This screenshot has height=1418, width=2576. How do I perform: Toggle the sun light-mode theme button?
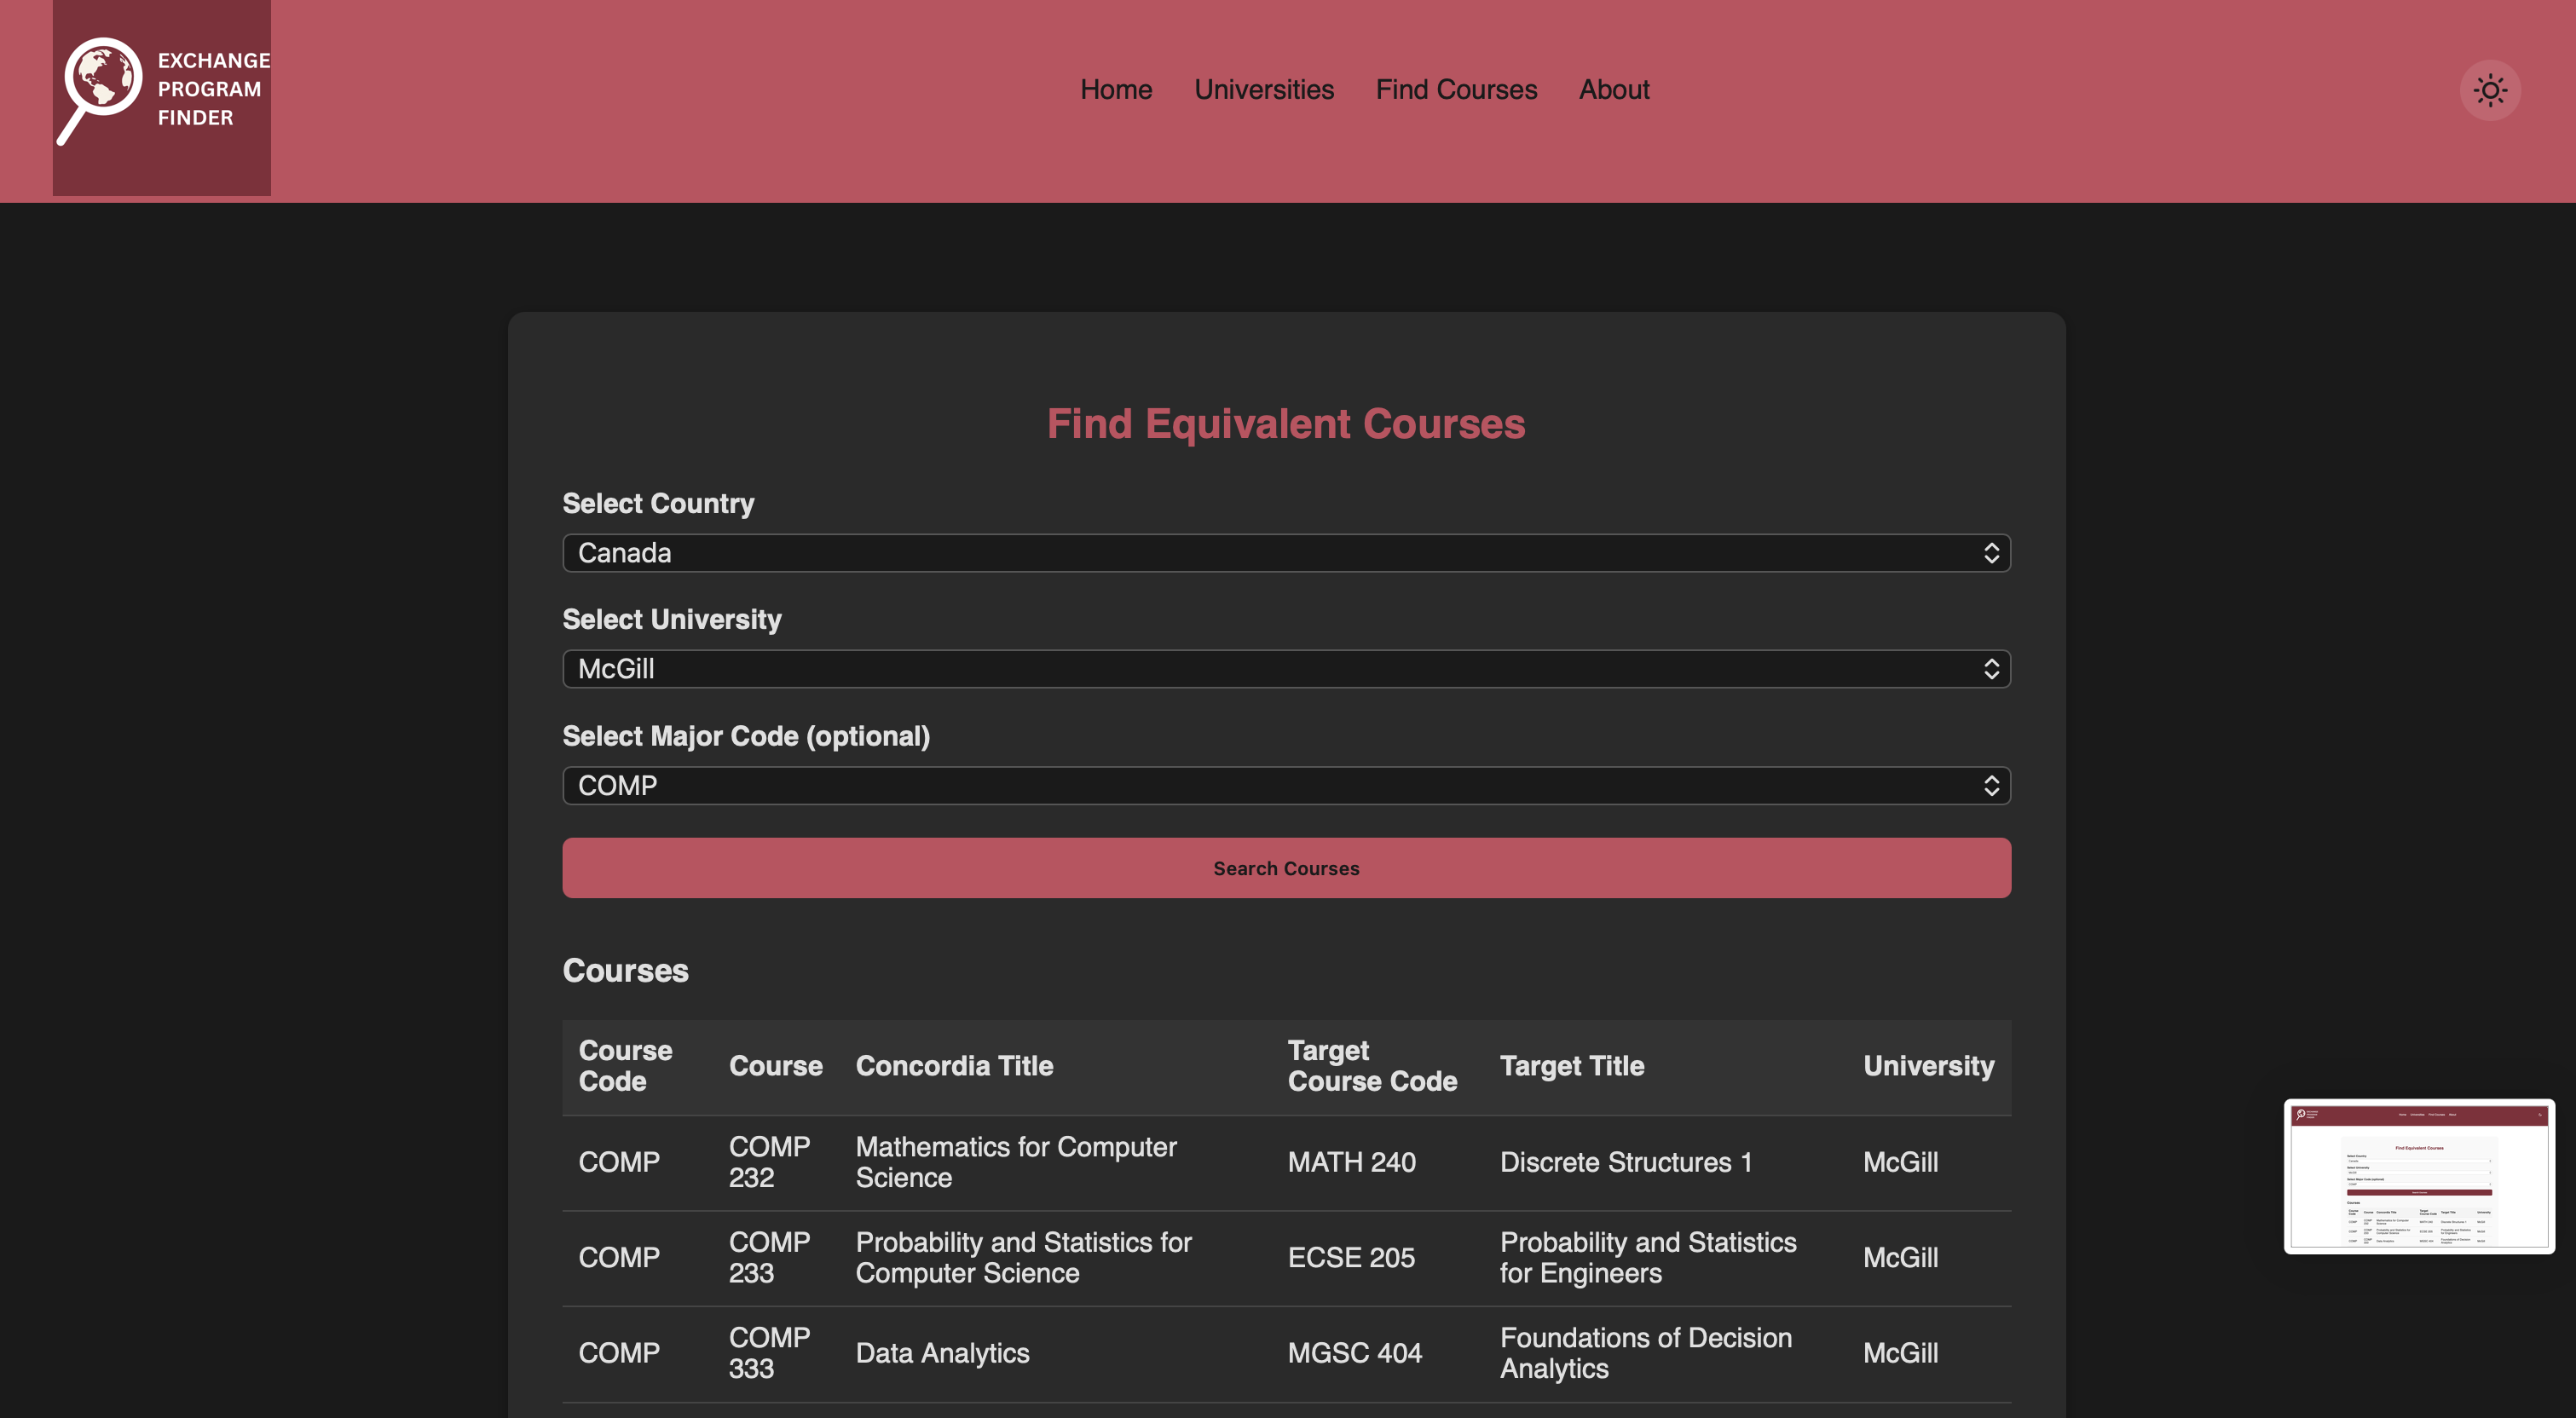tap(2489, 91)
